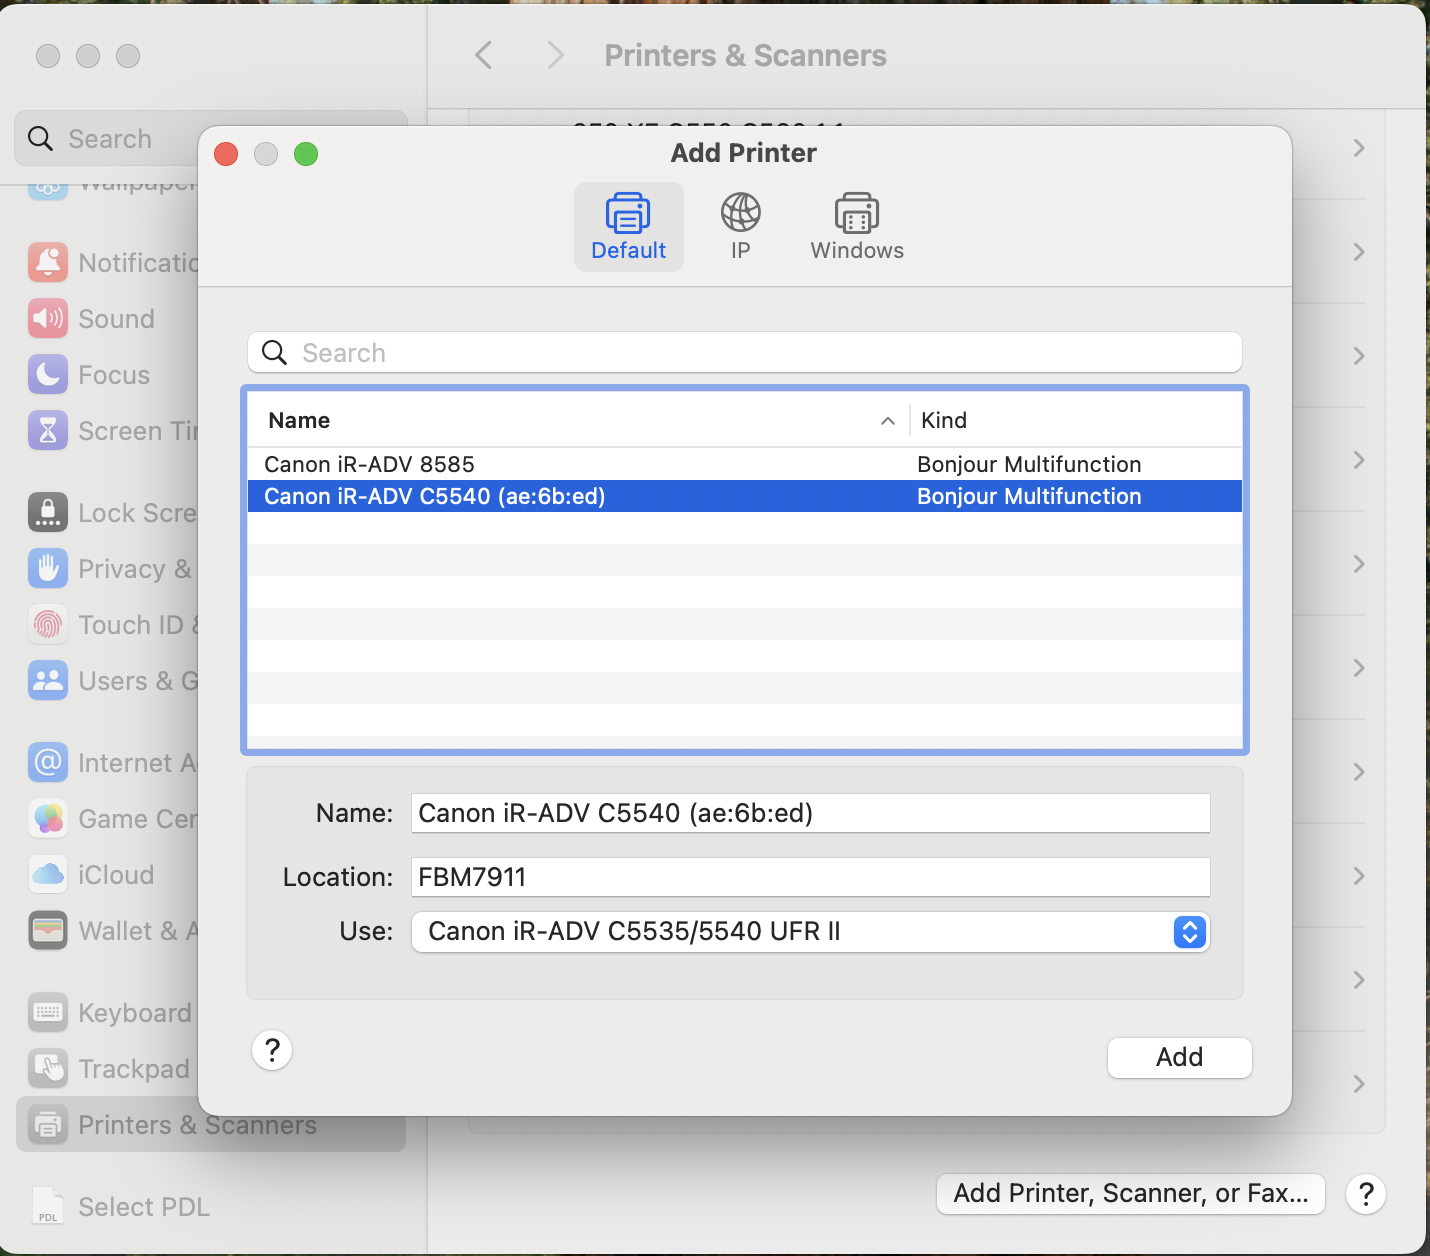Click the Touch ID fingerprint icon

(x=47, y=624)
